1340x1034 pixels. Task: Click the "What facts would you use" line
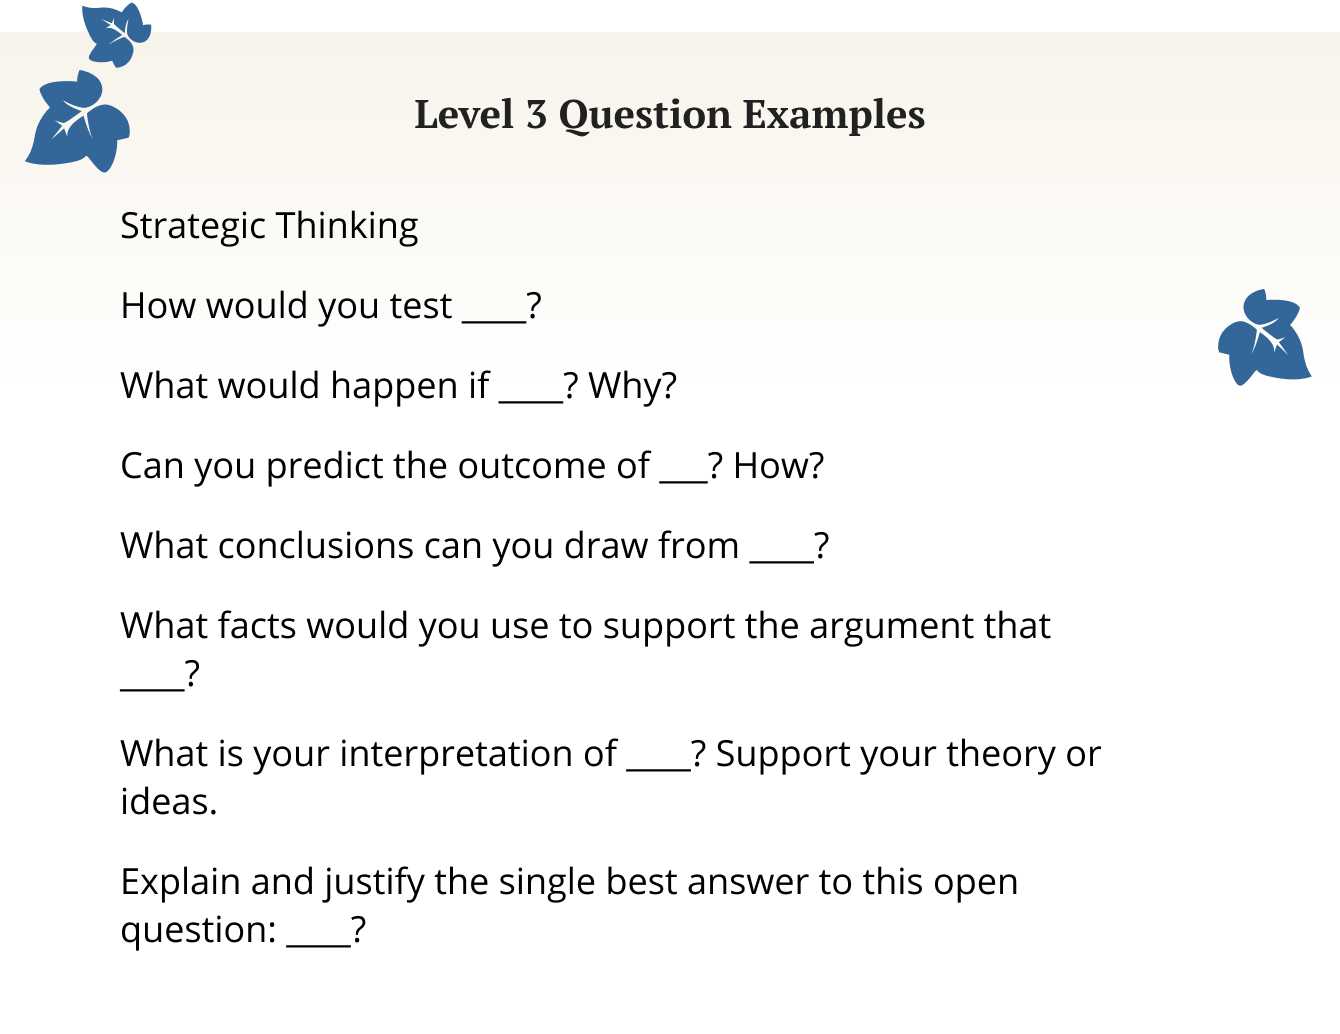(x=585, y=626)
